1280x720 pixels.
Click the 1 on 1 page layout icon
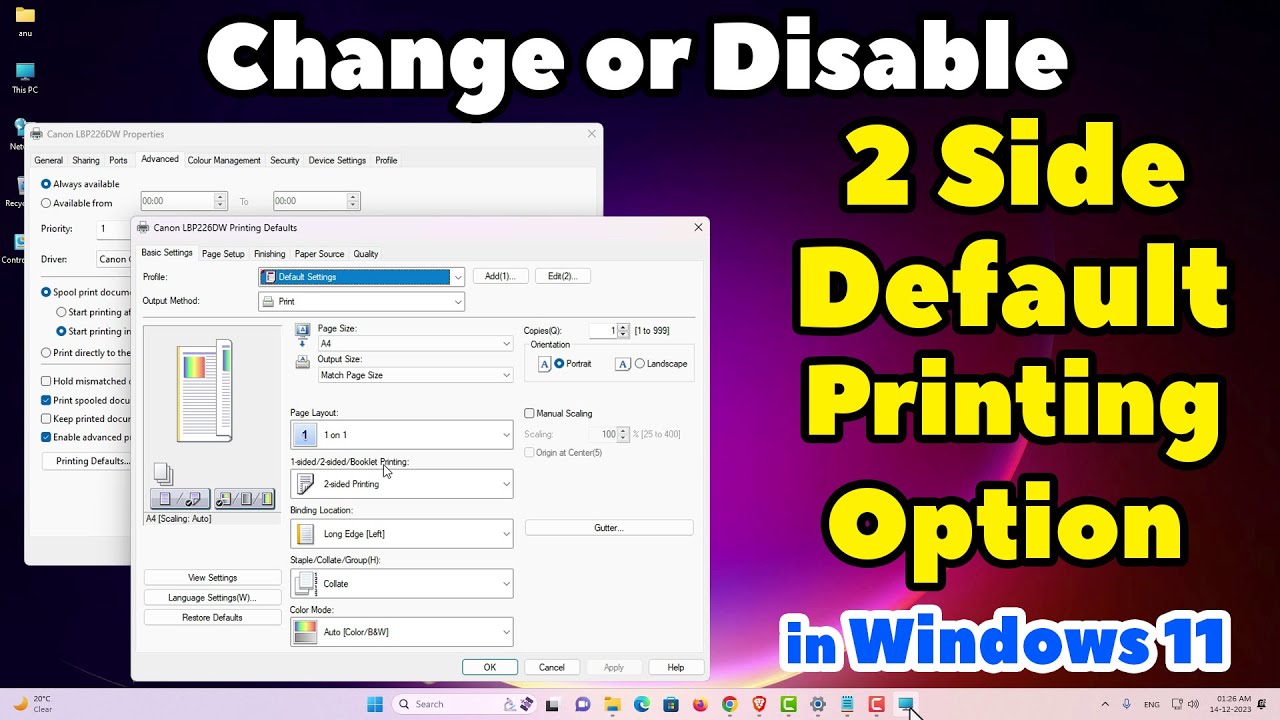pyautogui.click(x=305, y=435)
